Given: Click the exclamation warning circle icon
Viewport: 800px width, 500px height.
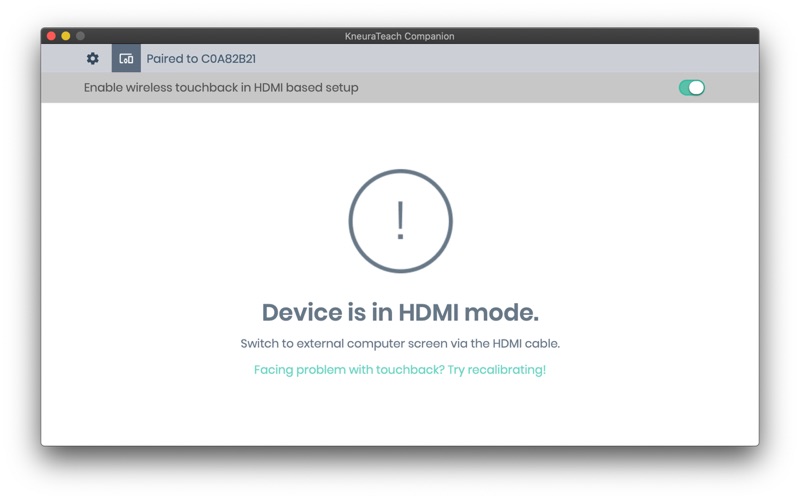Looking at the screenshot, I should pos(401,221).
